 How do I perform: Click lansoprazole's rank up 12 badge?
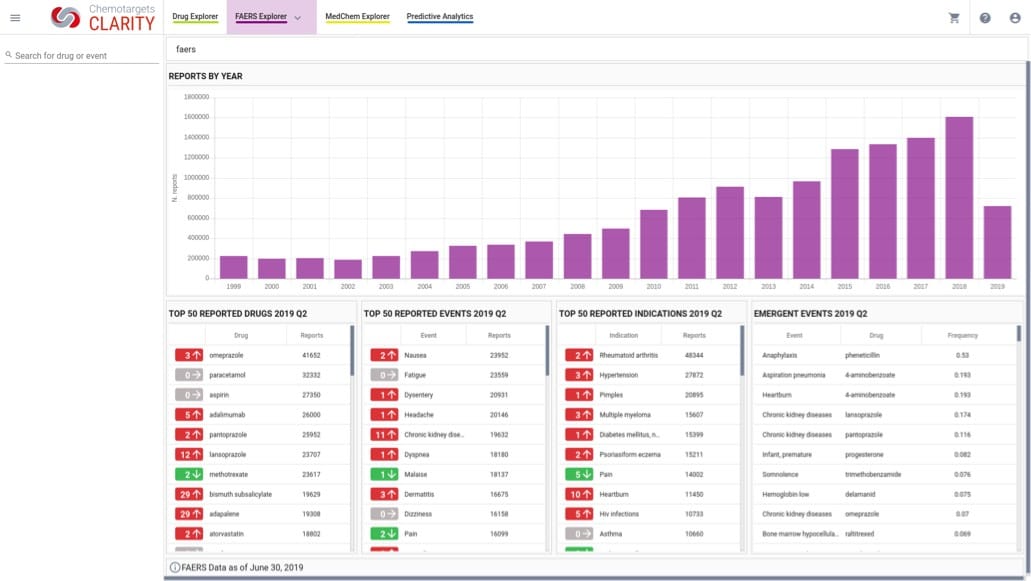[189, 454]
